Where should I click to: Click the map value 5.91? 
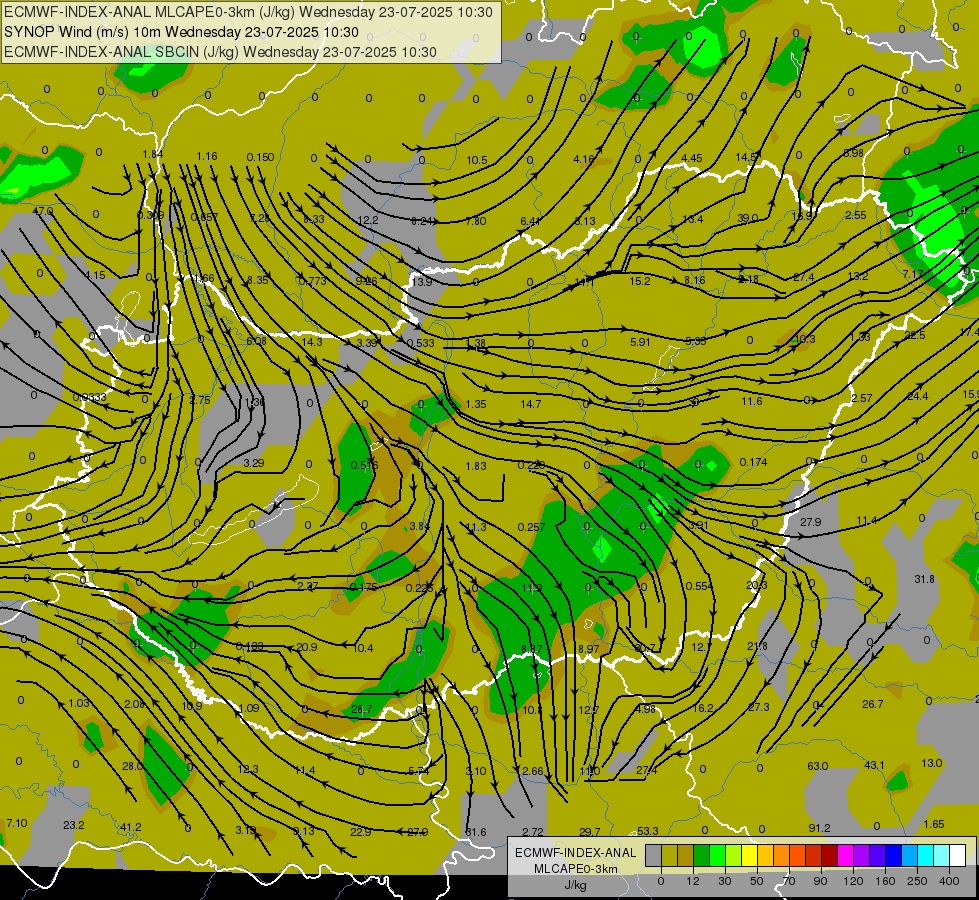tap(640, 342)
